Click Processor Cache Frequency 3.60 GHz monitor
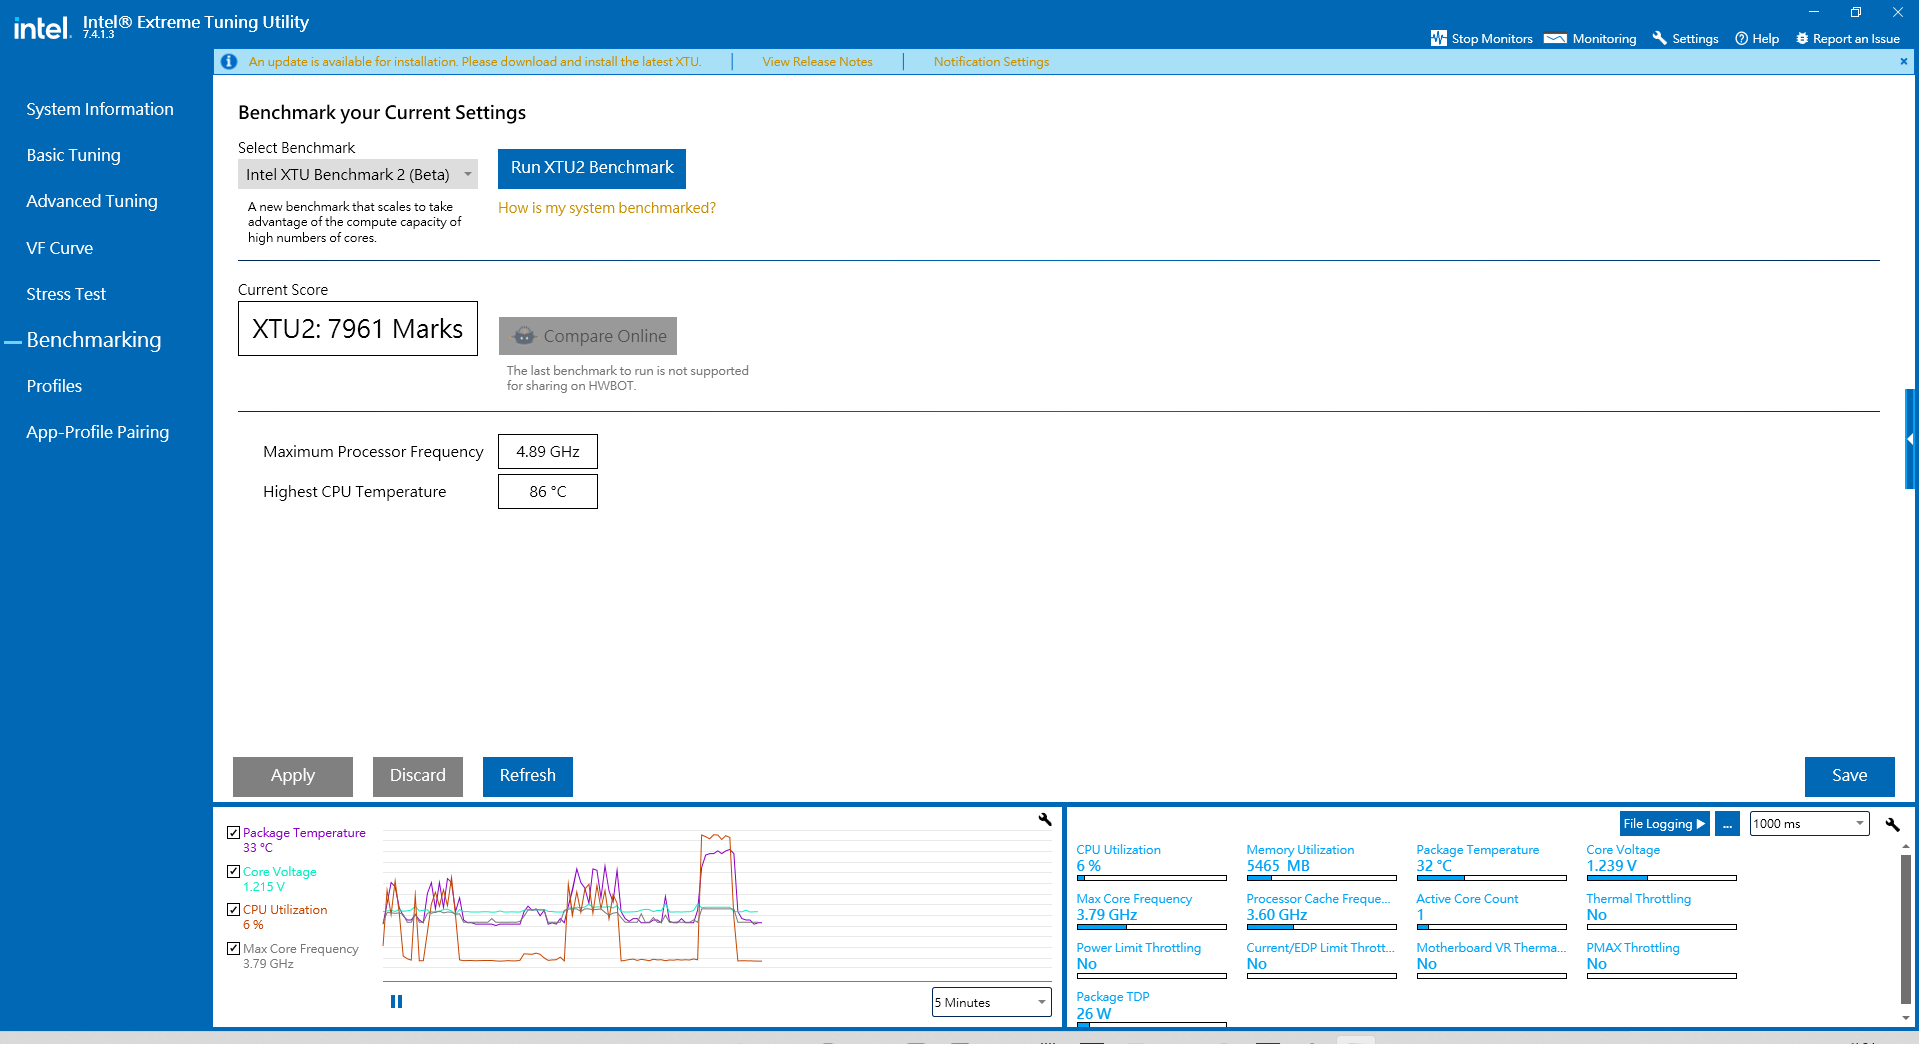 (1321, 909)
